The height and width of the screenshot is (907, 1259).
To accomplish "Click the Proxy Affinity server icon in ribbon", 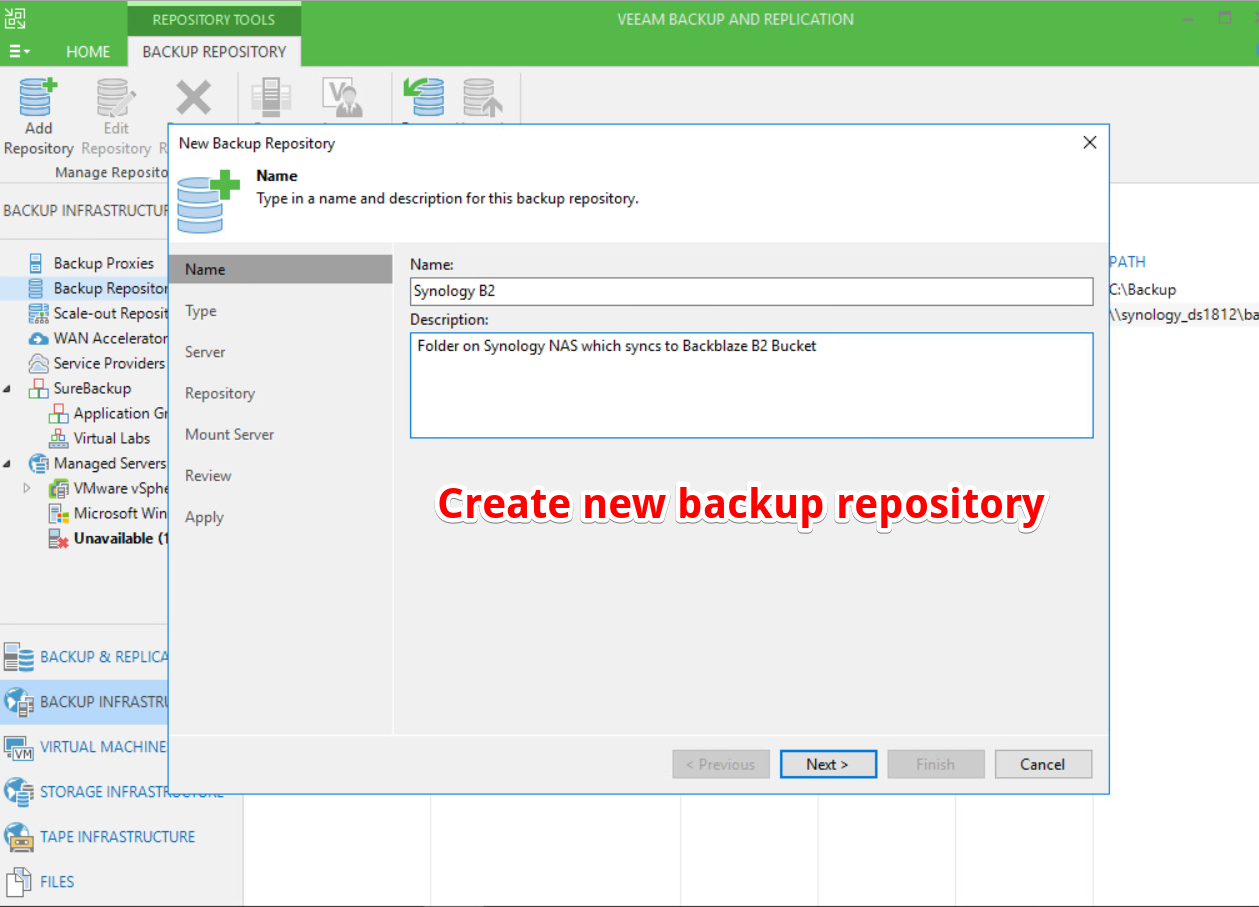I will (x=270, y=98).
